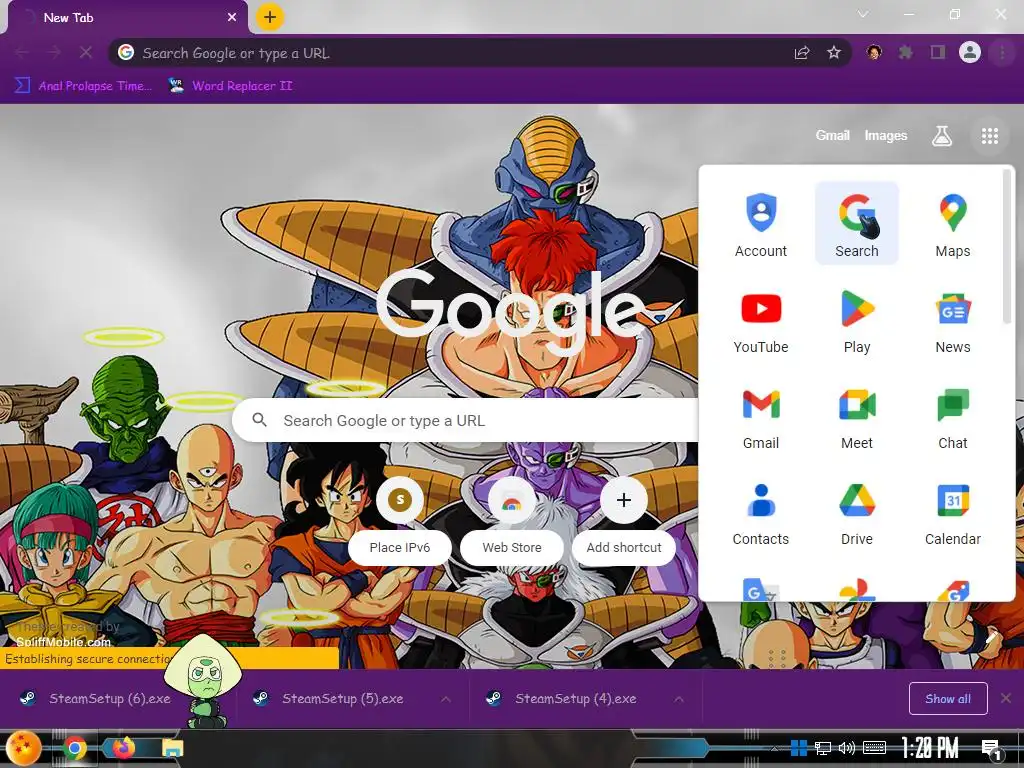The image size is (1024, 768).
Task: Open Google Drive from the apps panel
Action: [856, 512]
